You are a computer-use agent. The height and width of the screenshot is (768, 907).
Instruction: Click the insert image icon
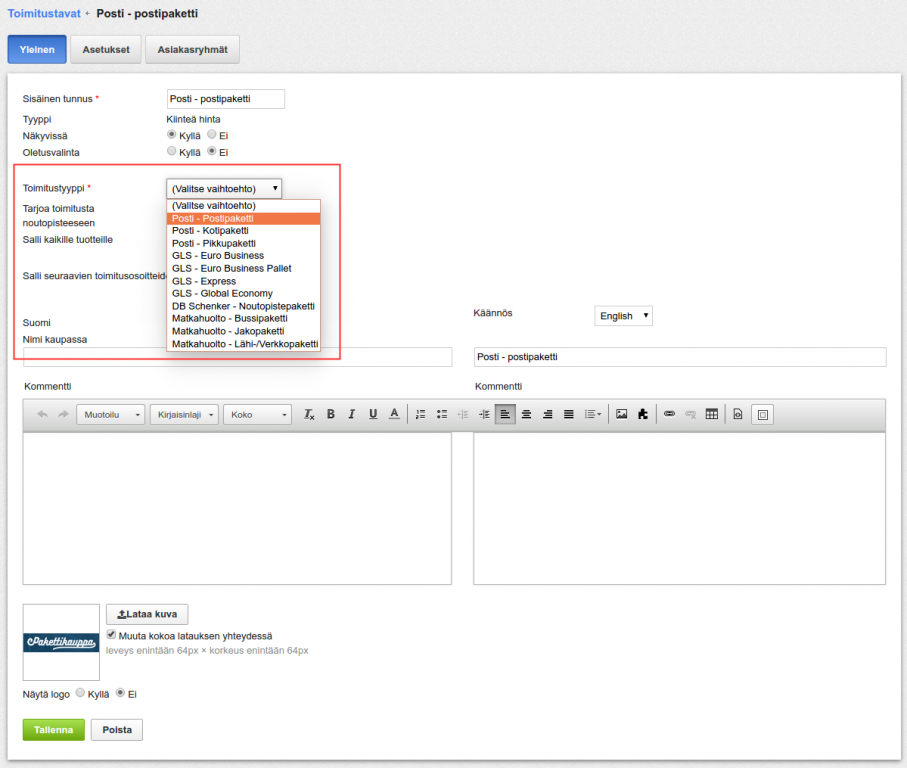622,414
